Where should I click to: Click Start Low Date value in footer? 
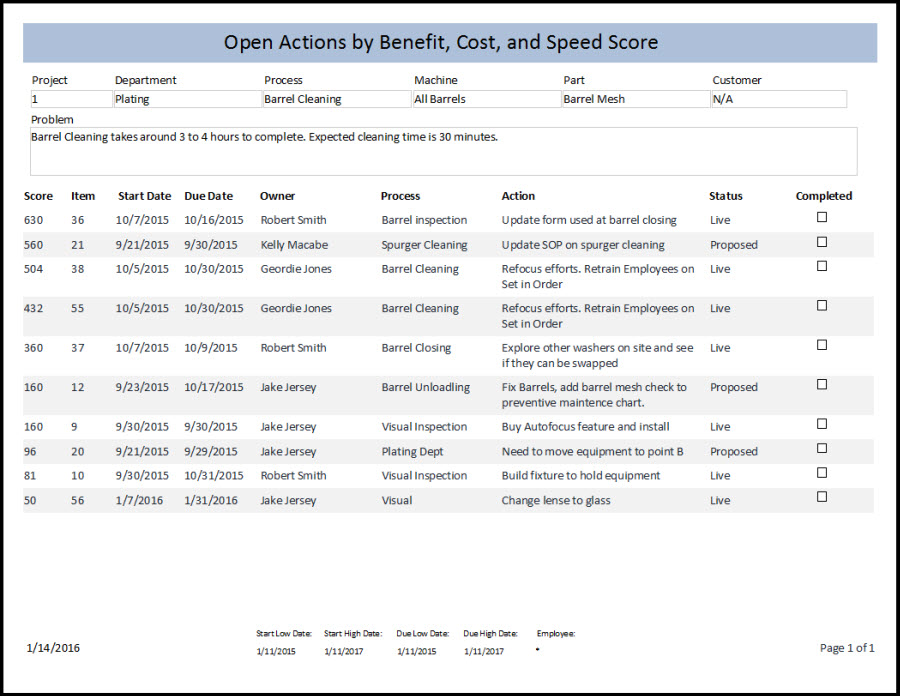[275, 651]
